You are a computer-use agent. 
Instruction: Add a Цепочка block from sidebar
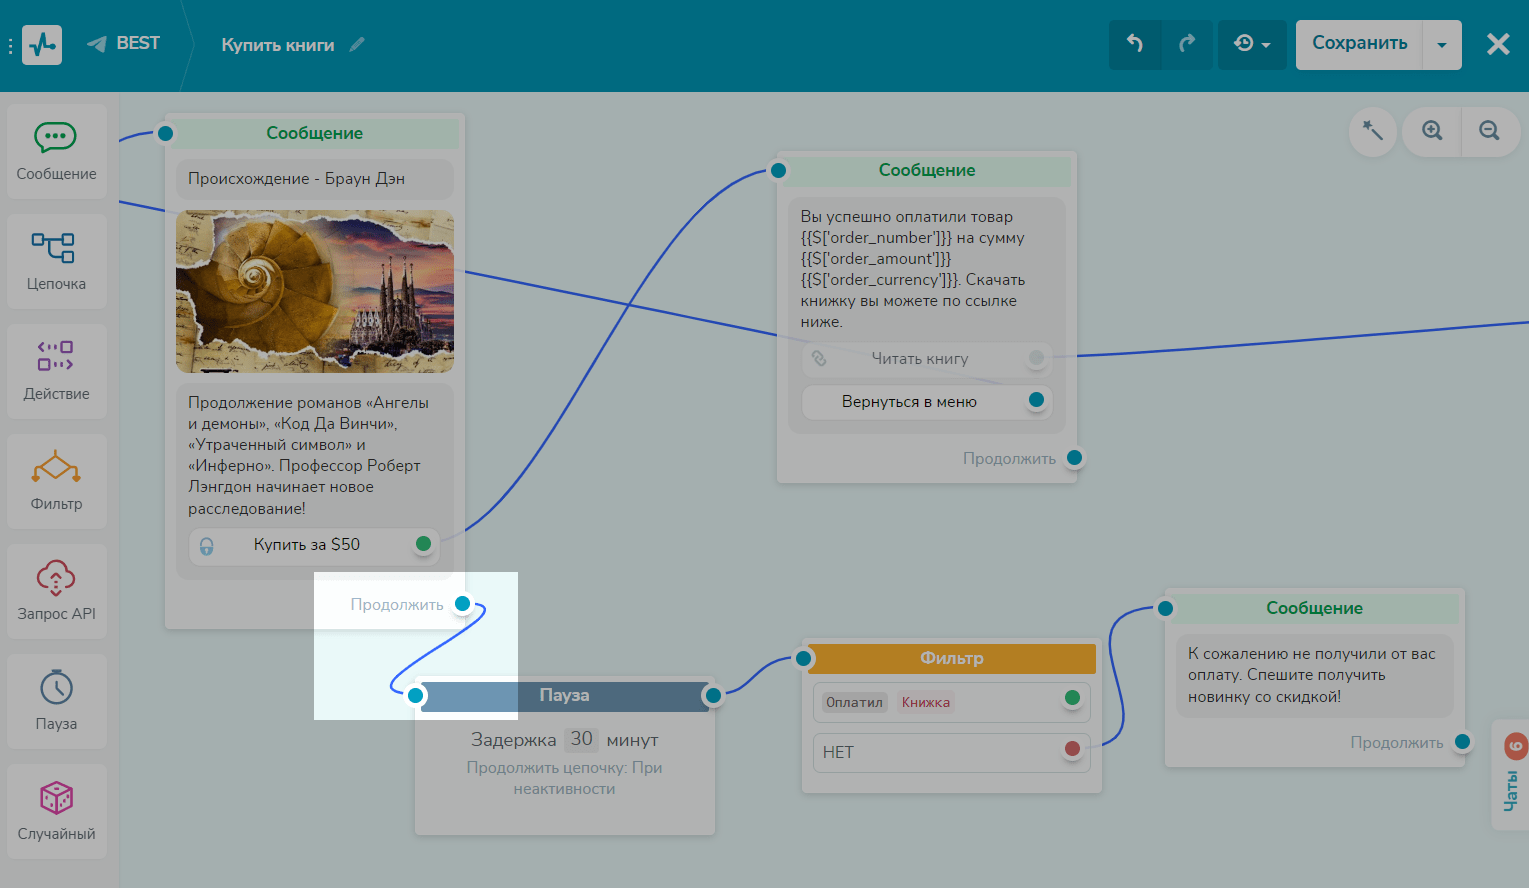point(56,261)
